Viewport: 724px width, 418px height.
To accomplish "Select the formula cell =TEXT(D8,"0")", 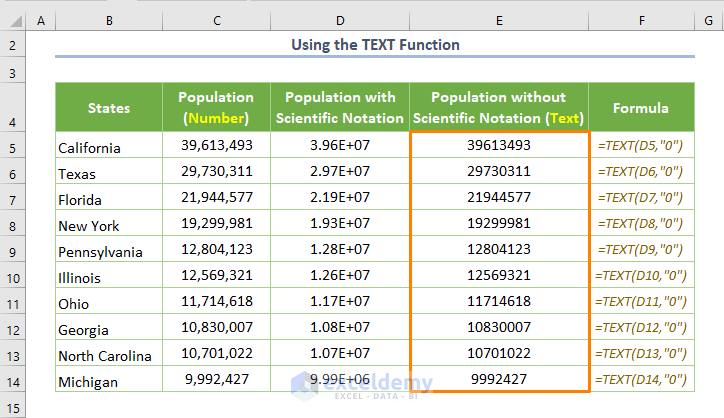I will point(640,223).
